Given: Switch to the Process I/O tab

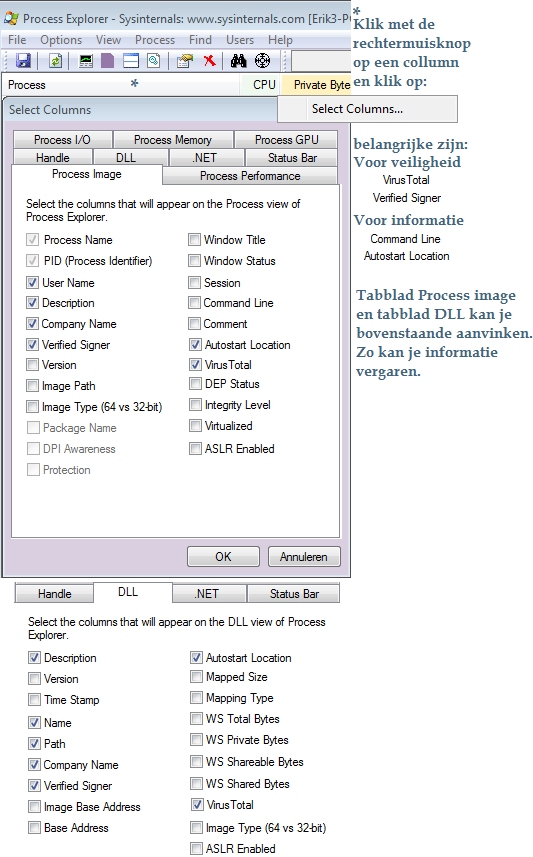Looking at the screenshot, I should click(62, 139).
